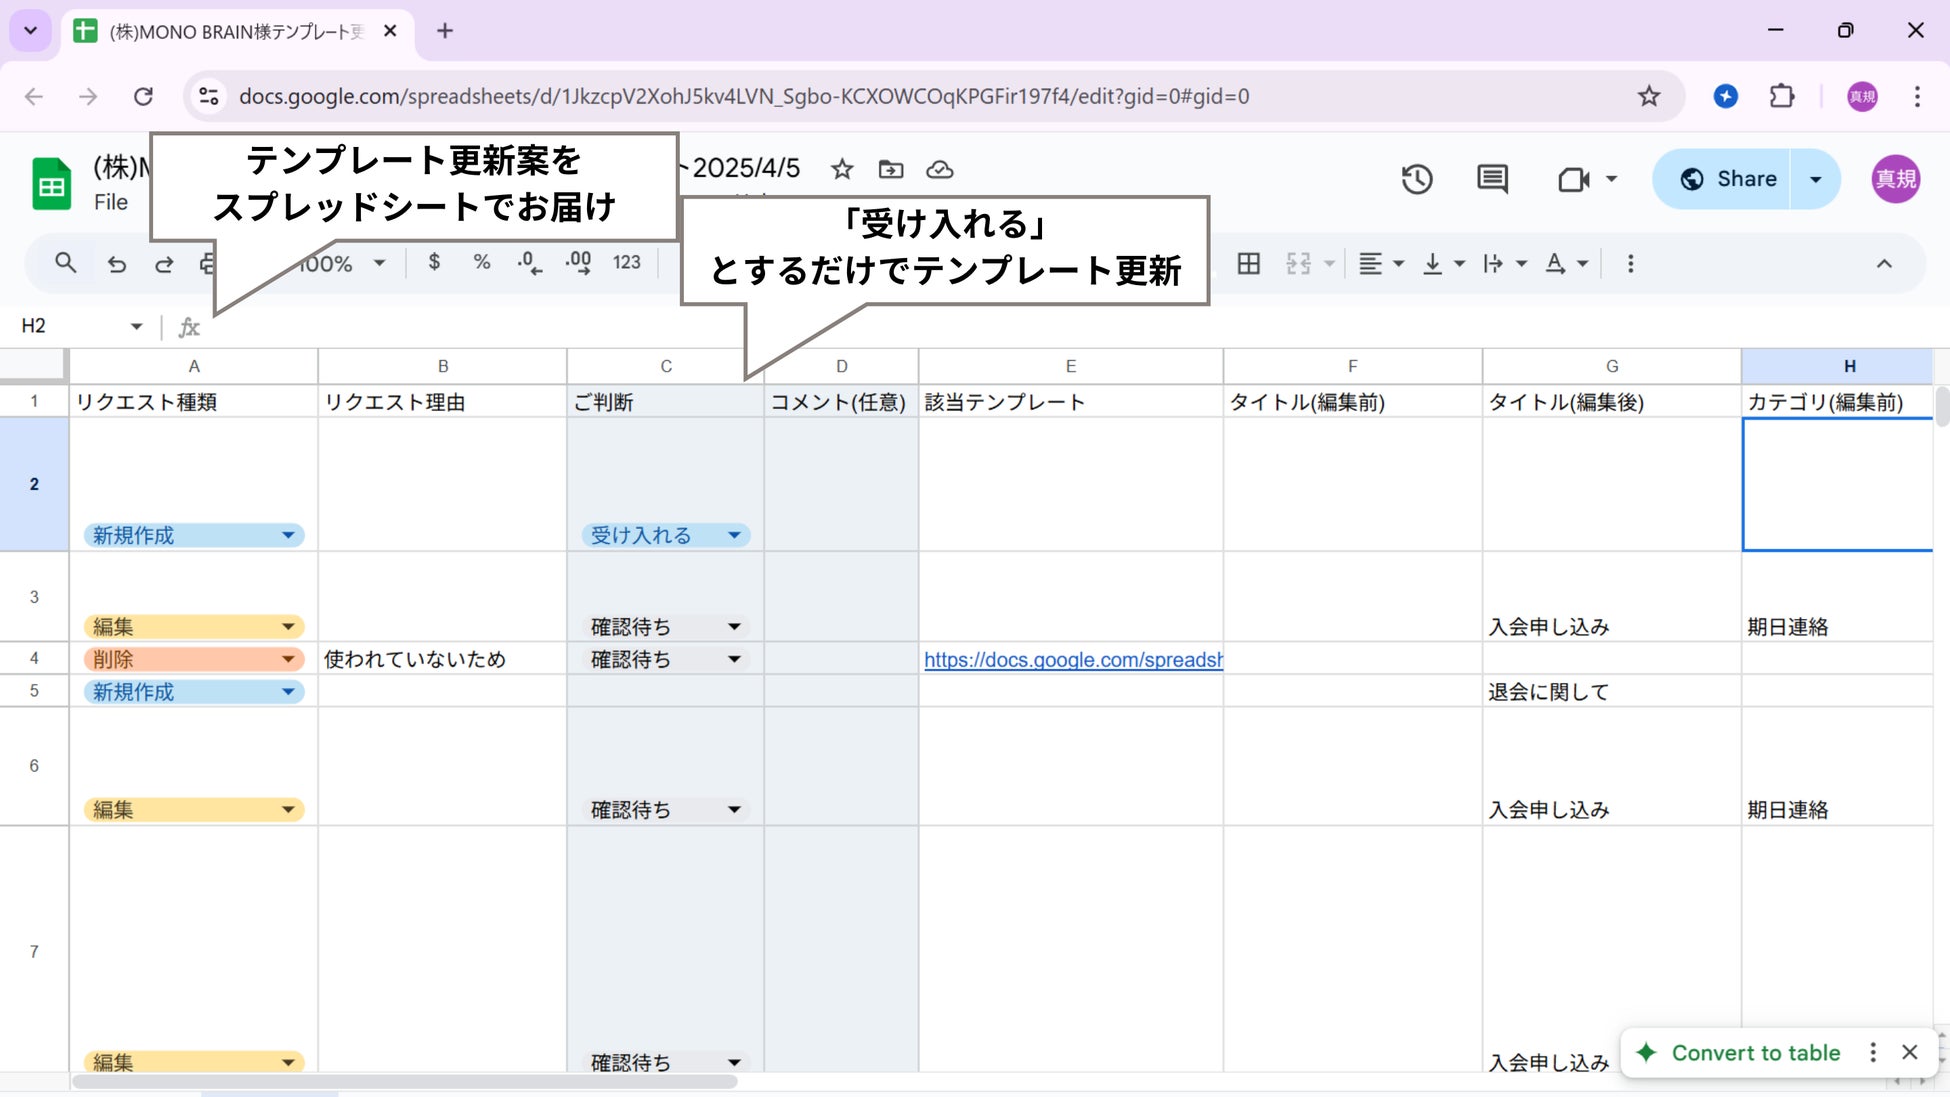Open docs.google.com link in row 4

1072,660
